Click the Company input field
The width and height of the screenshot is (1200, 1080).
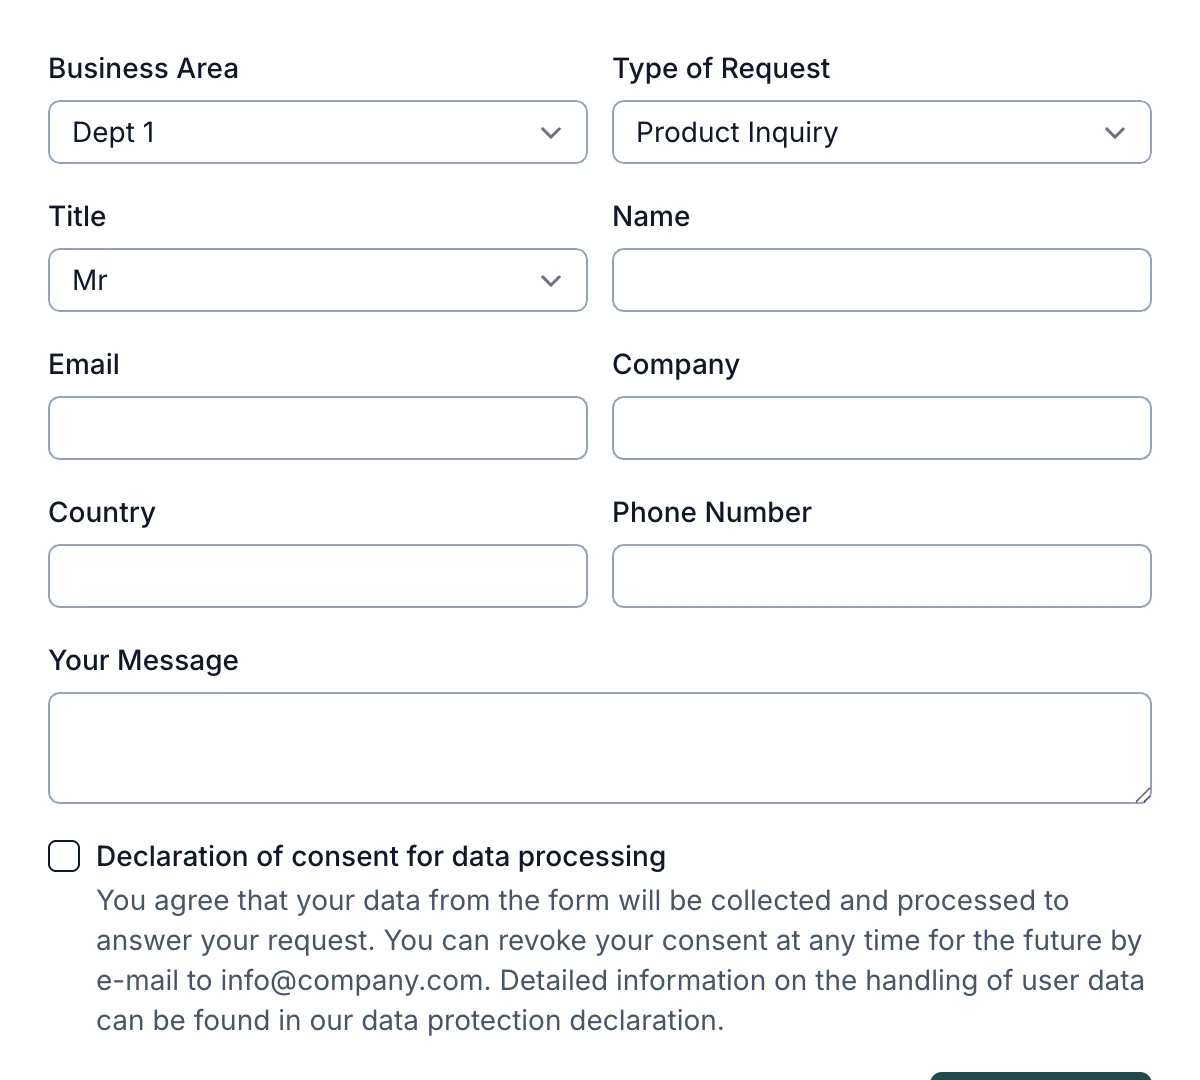881,428
